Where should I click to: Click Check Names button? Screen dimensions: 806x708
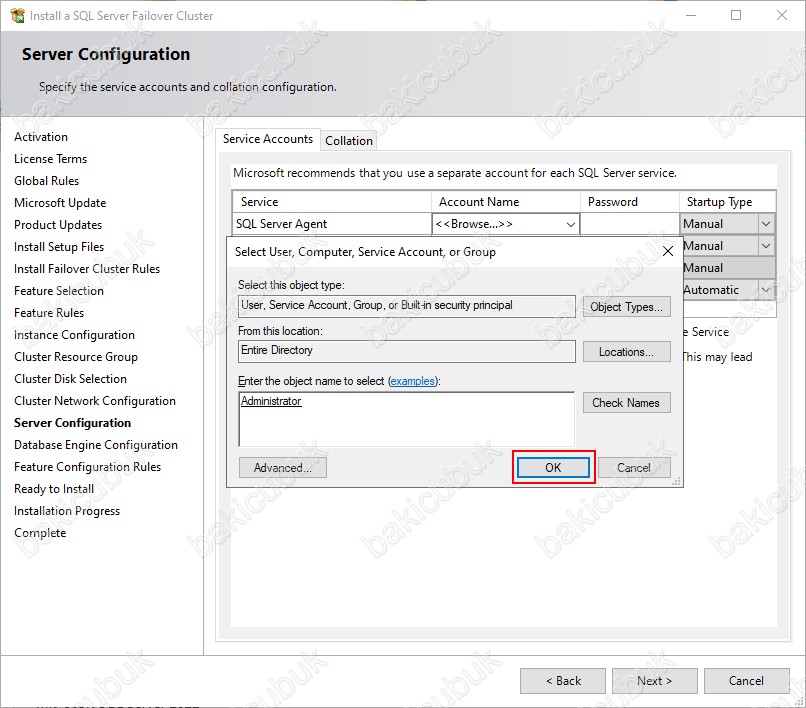coord(626,403)
